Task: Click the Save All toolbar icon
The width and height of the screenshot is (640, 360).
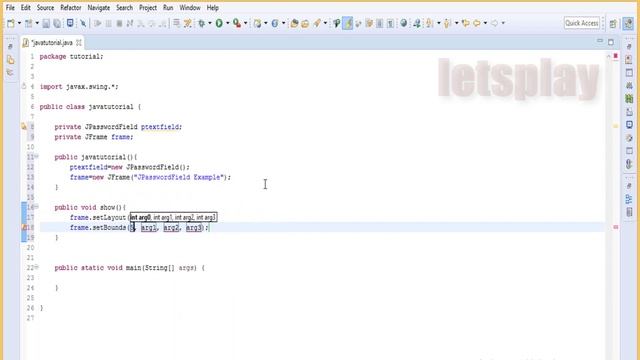Action: pyautogui.click(x=57, y=24)
